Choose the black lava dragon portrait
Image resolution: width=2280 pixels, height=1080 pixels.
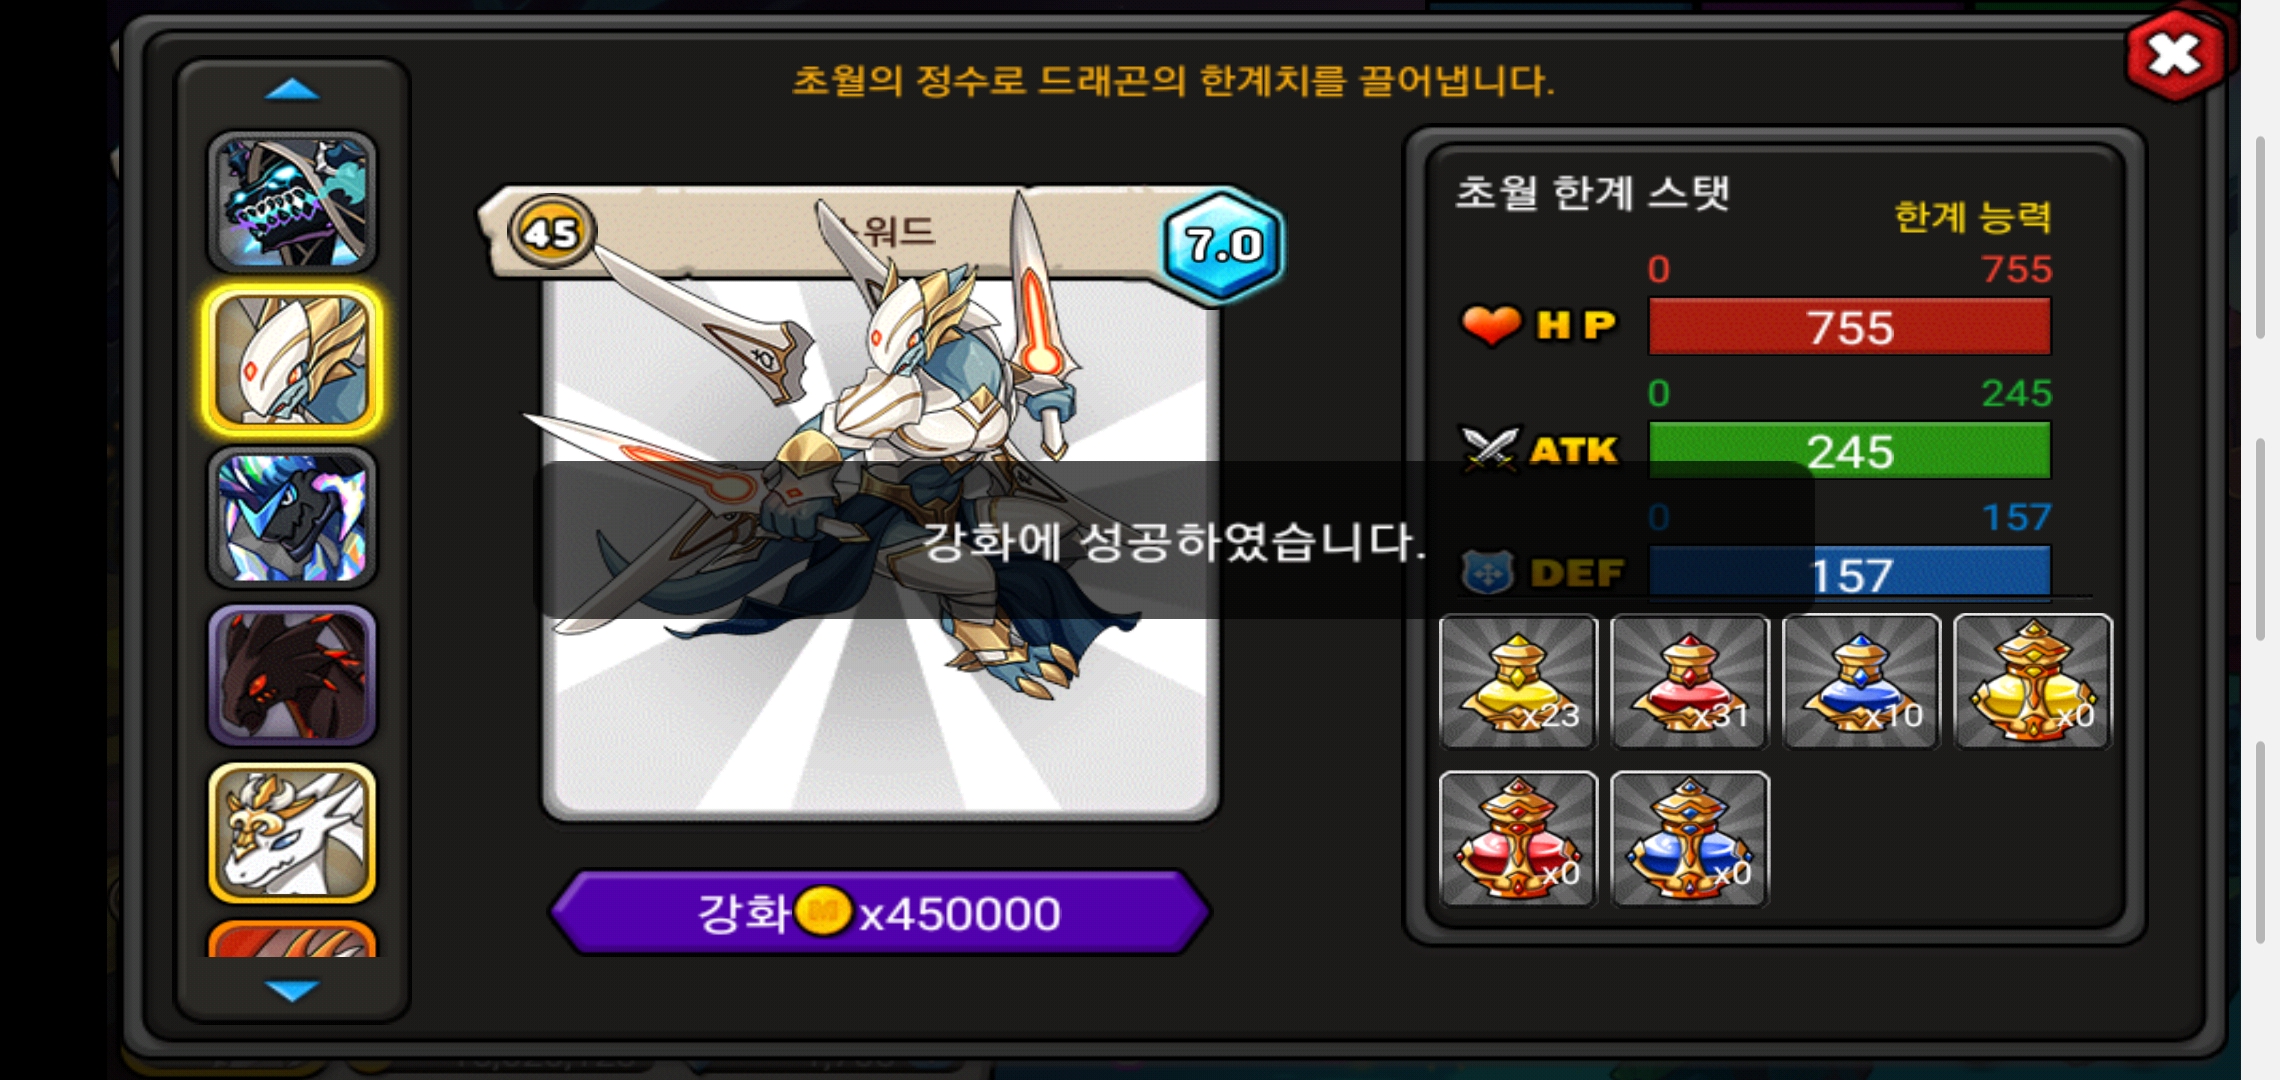(292, 676)
